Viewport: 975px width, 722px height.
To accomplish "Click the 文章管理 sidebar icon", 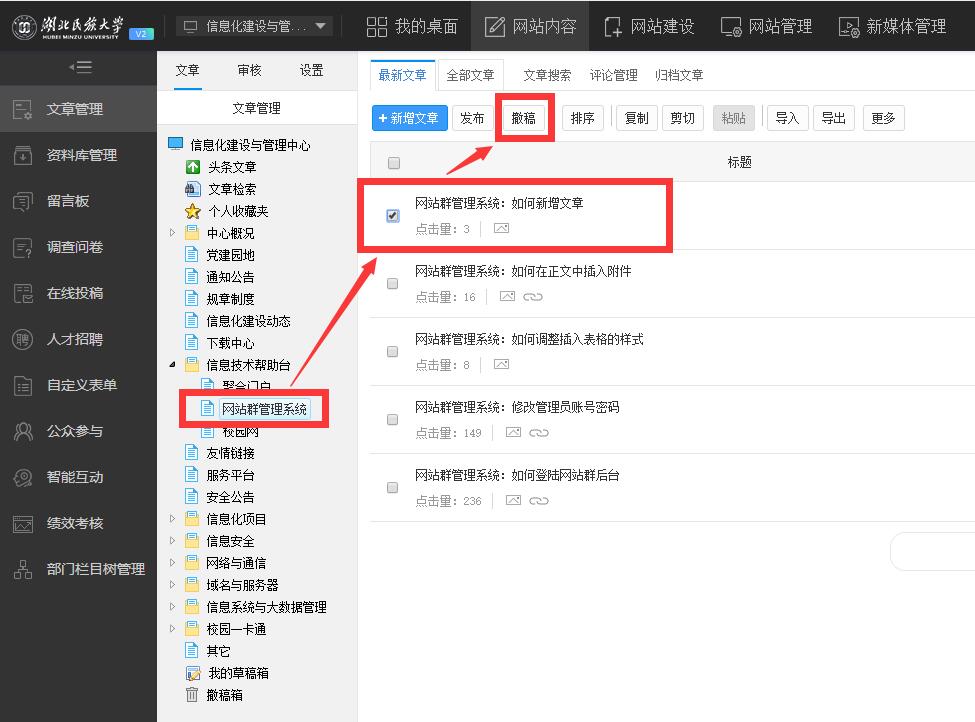I will click(22, 109).
